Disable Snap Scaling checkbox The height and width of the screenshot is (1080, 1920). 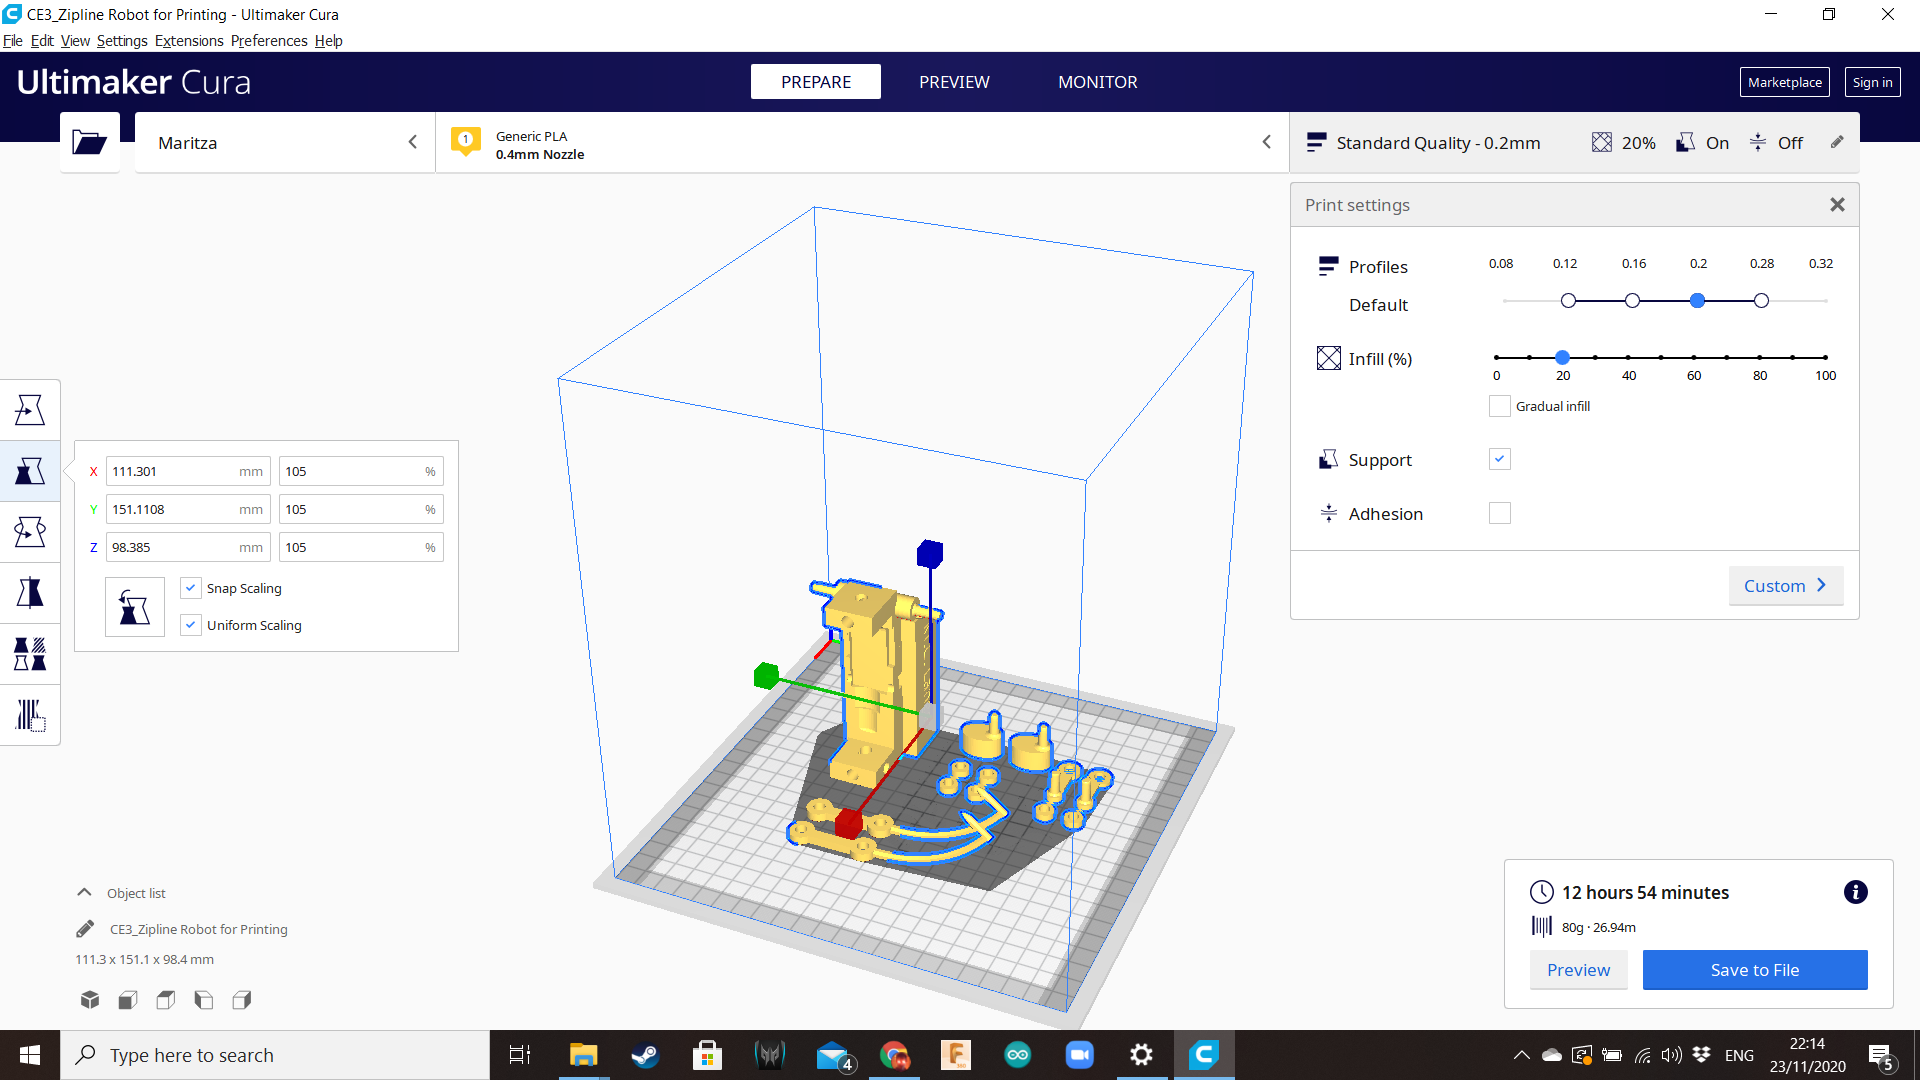(191, 588)
